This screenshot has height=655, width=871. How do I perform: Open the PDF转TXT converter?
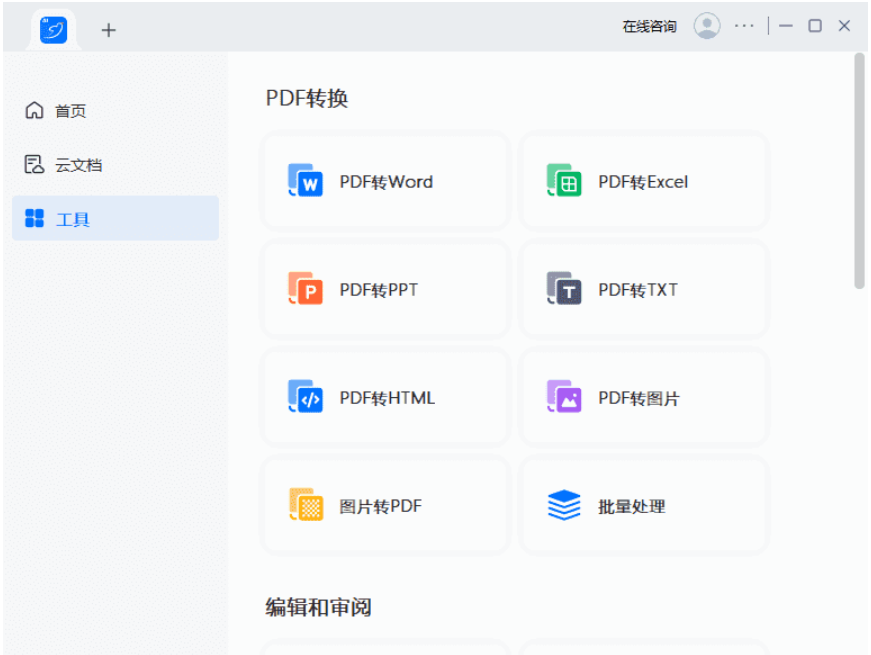pyautogui.click(x=644, y=289)
